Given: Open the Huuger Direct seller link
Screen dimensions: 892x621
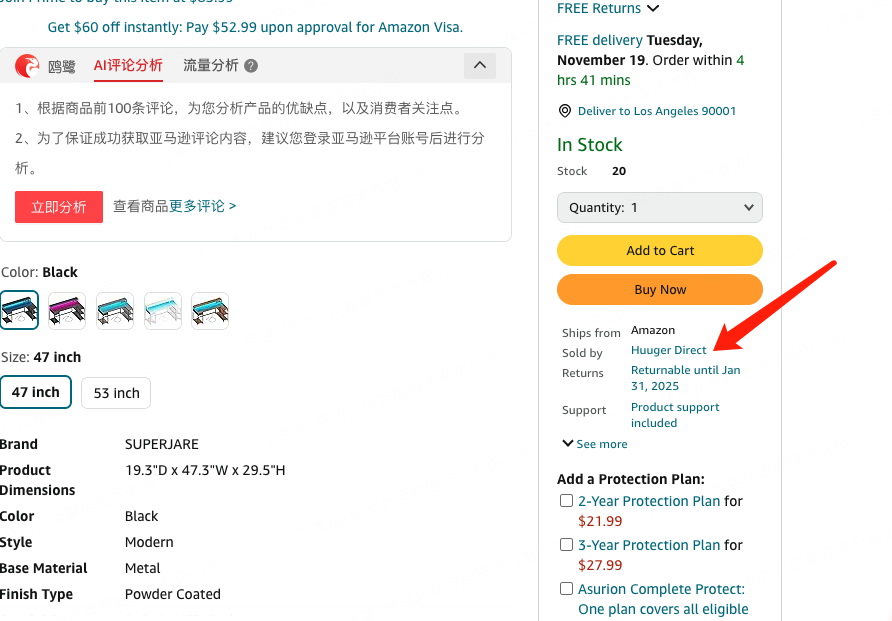Looking at the screenshot, I should [669, 350].
